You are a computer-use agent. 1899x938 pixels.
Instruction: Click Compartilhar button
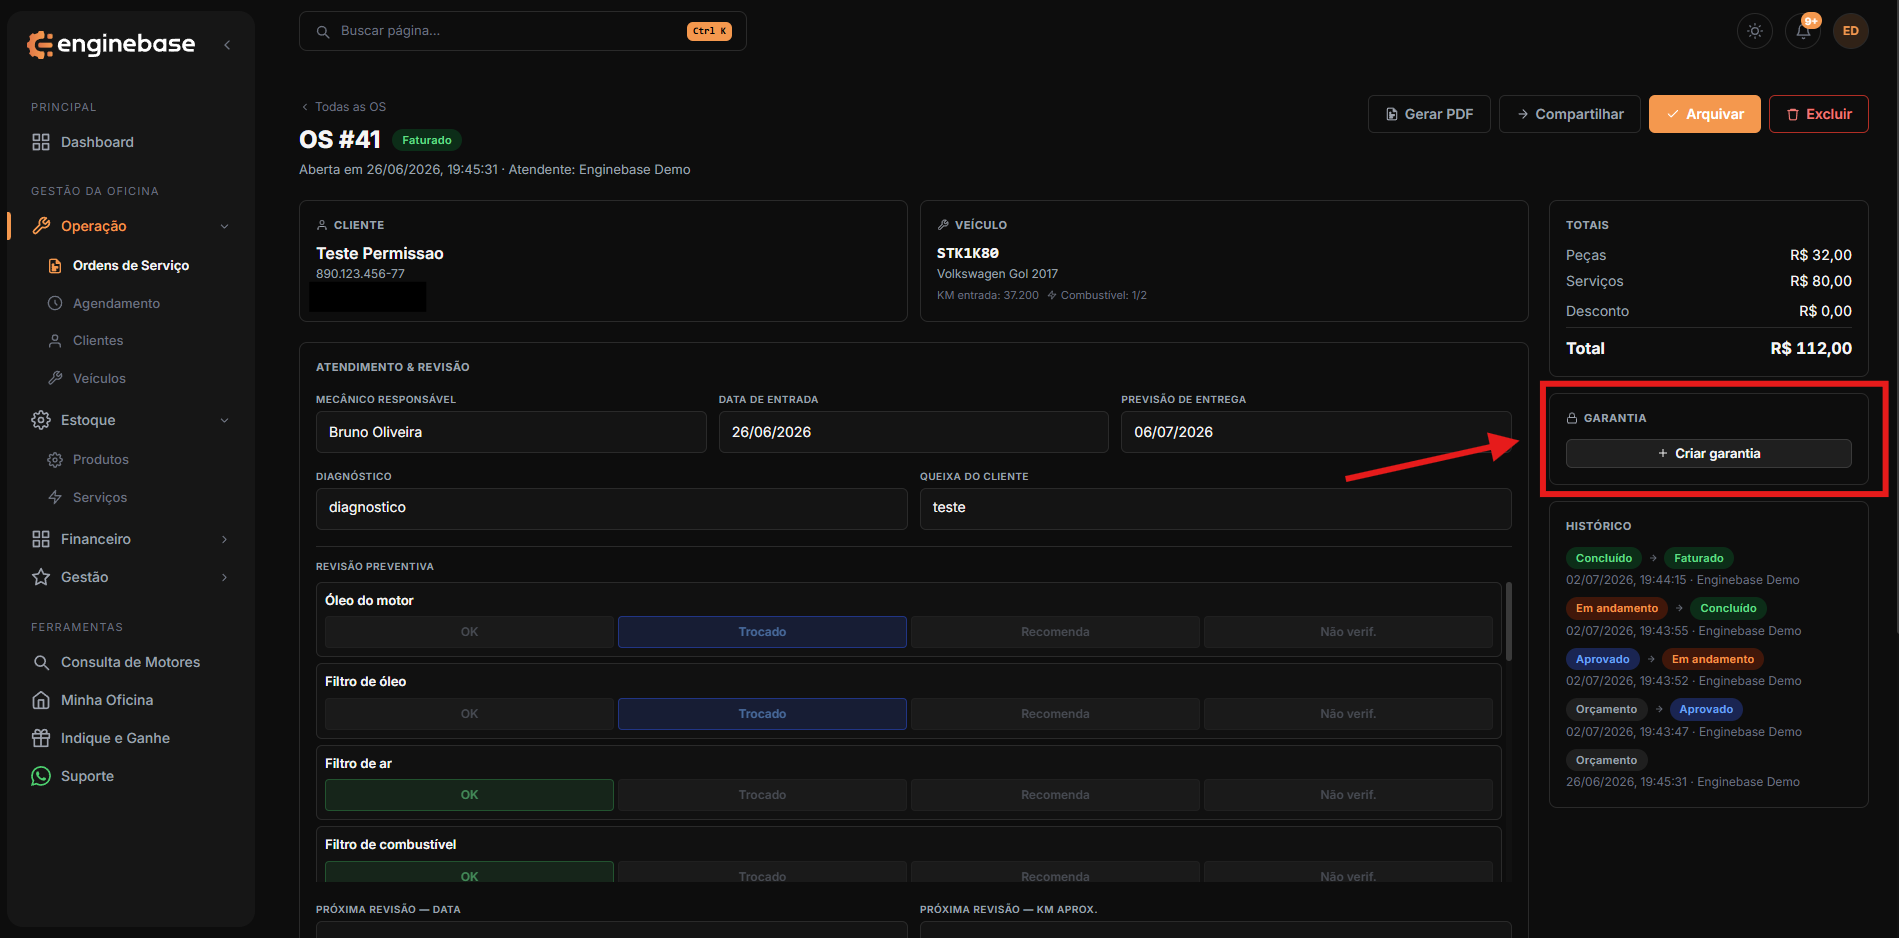[x=1570, y=114]
